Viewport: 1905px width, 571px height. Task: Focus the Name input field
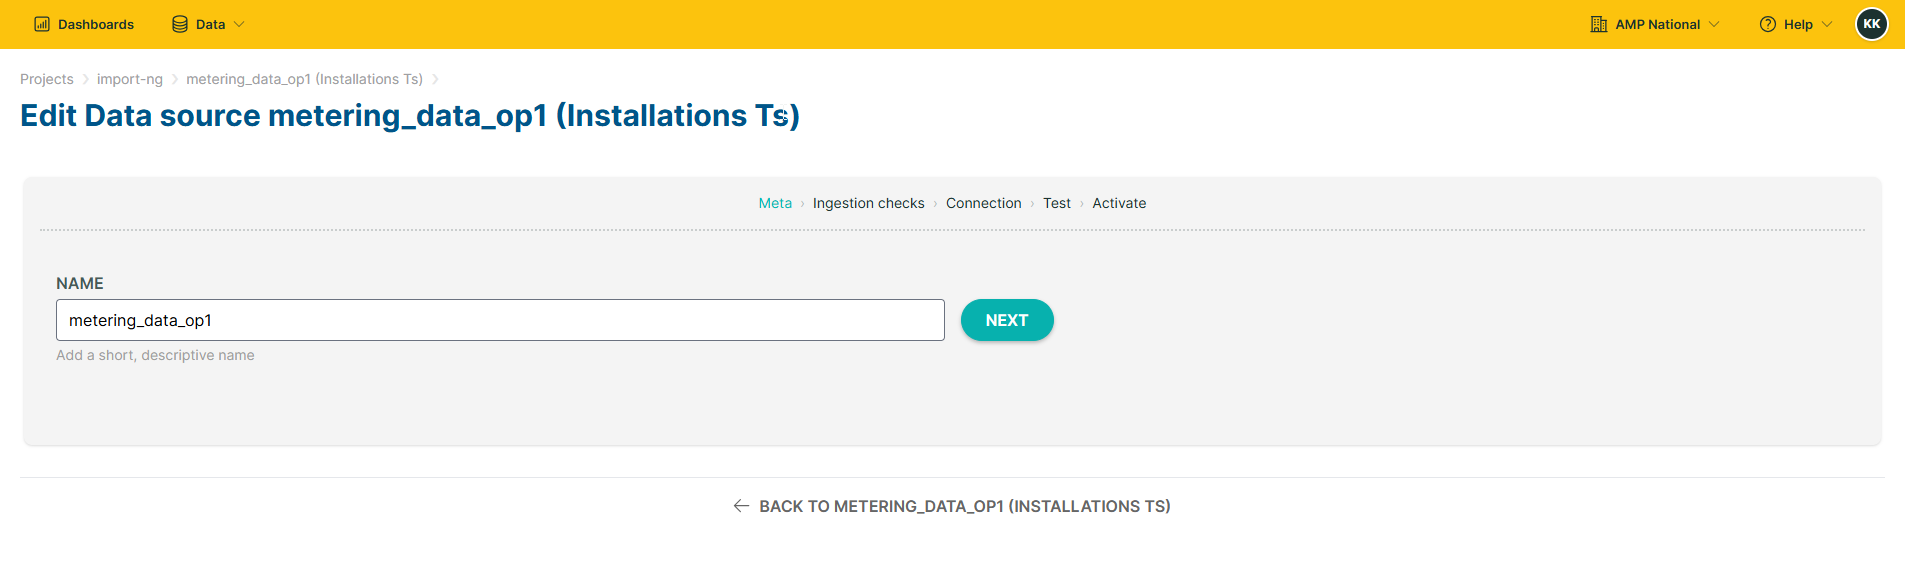click(500, 320)
